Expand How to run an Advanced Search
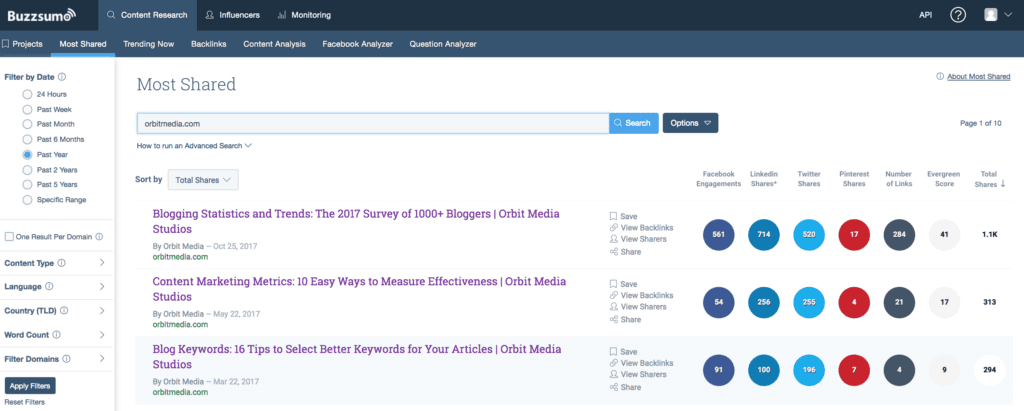Viewport: 1024px width, 411px height. (x=194, y=146)
